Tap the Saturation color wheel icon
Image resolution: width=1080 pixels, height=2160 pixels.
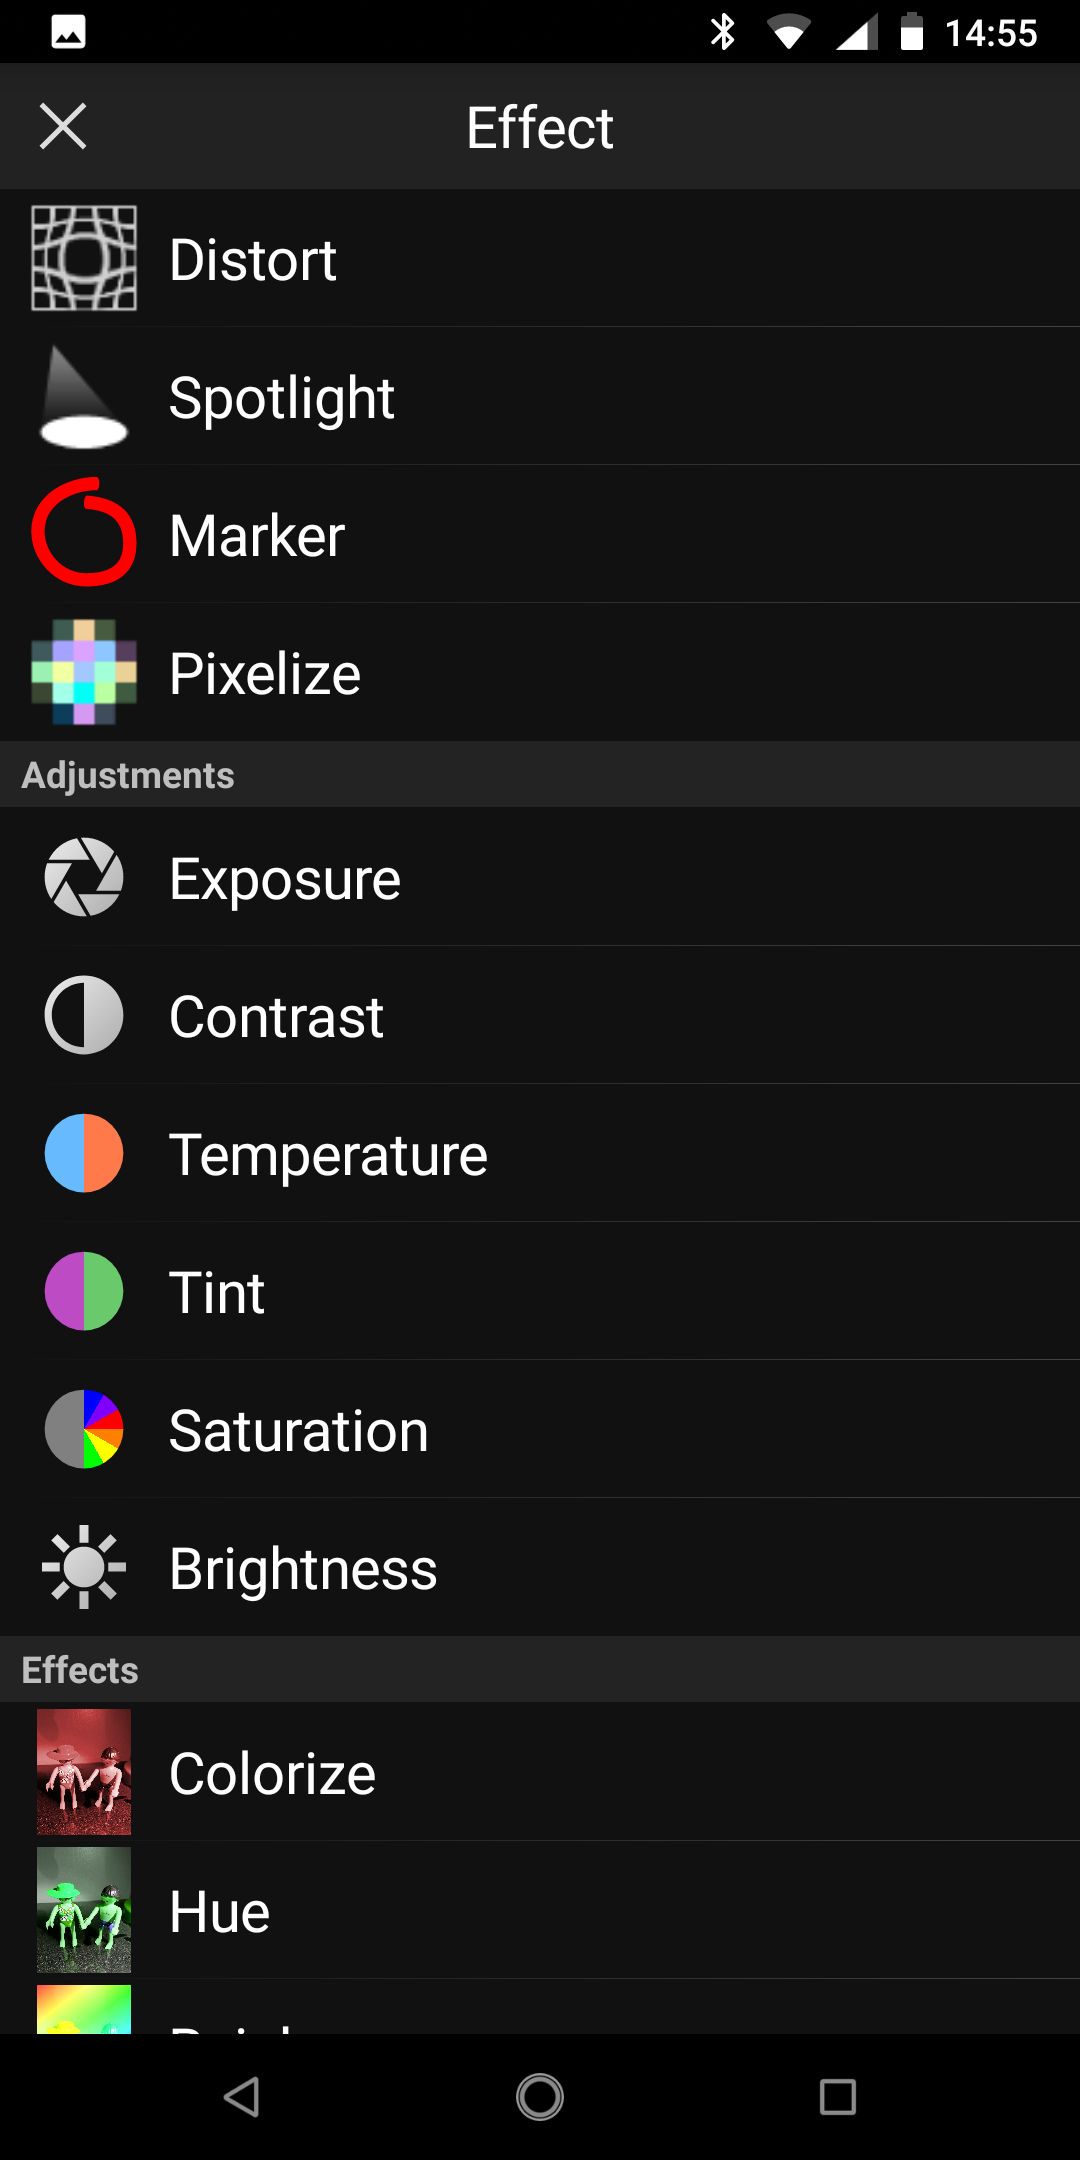click(84, 1429)
